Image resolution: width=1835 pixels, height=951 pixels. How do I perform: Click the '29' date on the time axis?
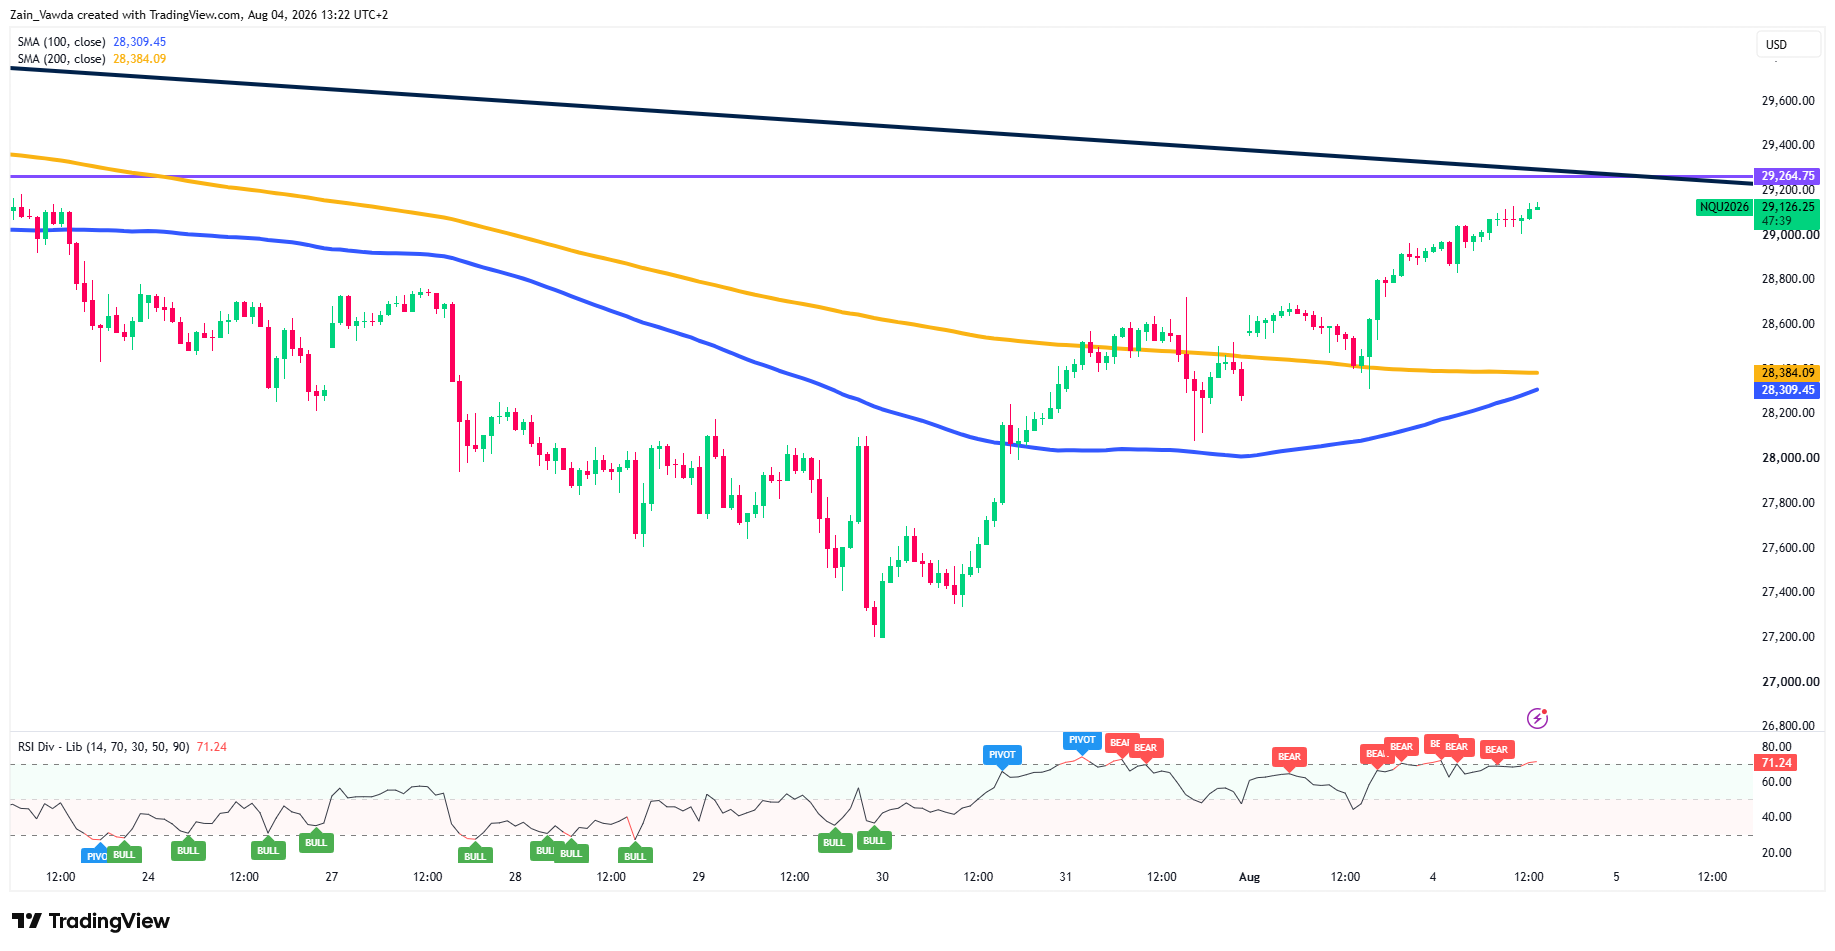tap(699, 877)
